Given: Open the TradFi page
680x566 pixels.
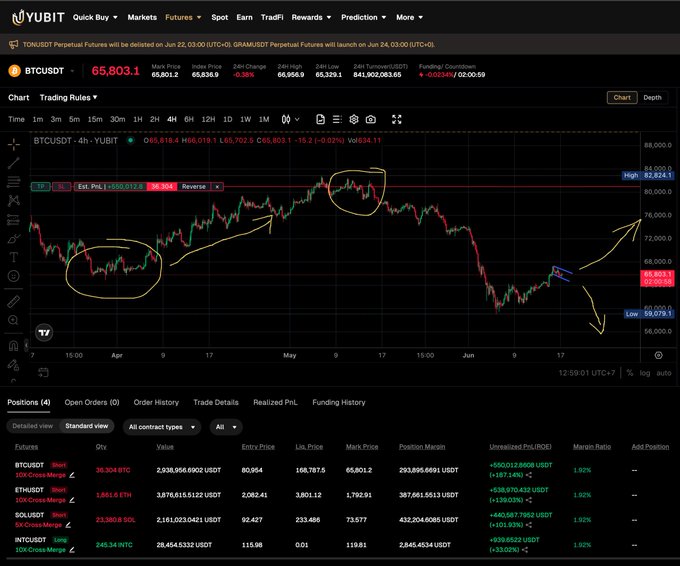Looking at the screenshot, I should coord(272,17).
